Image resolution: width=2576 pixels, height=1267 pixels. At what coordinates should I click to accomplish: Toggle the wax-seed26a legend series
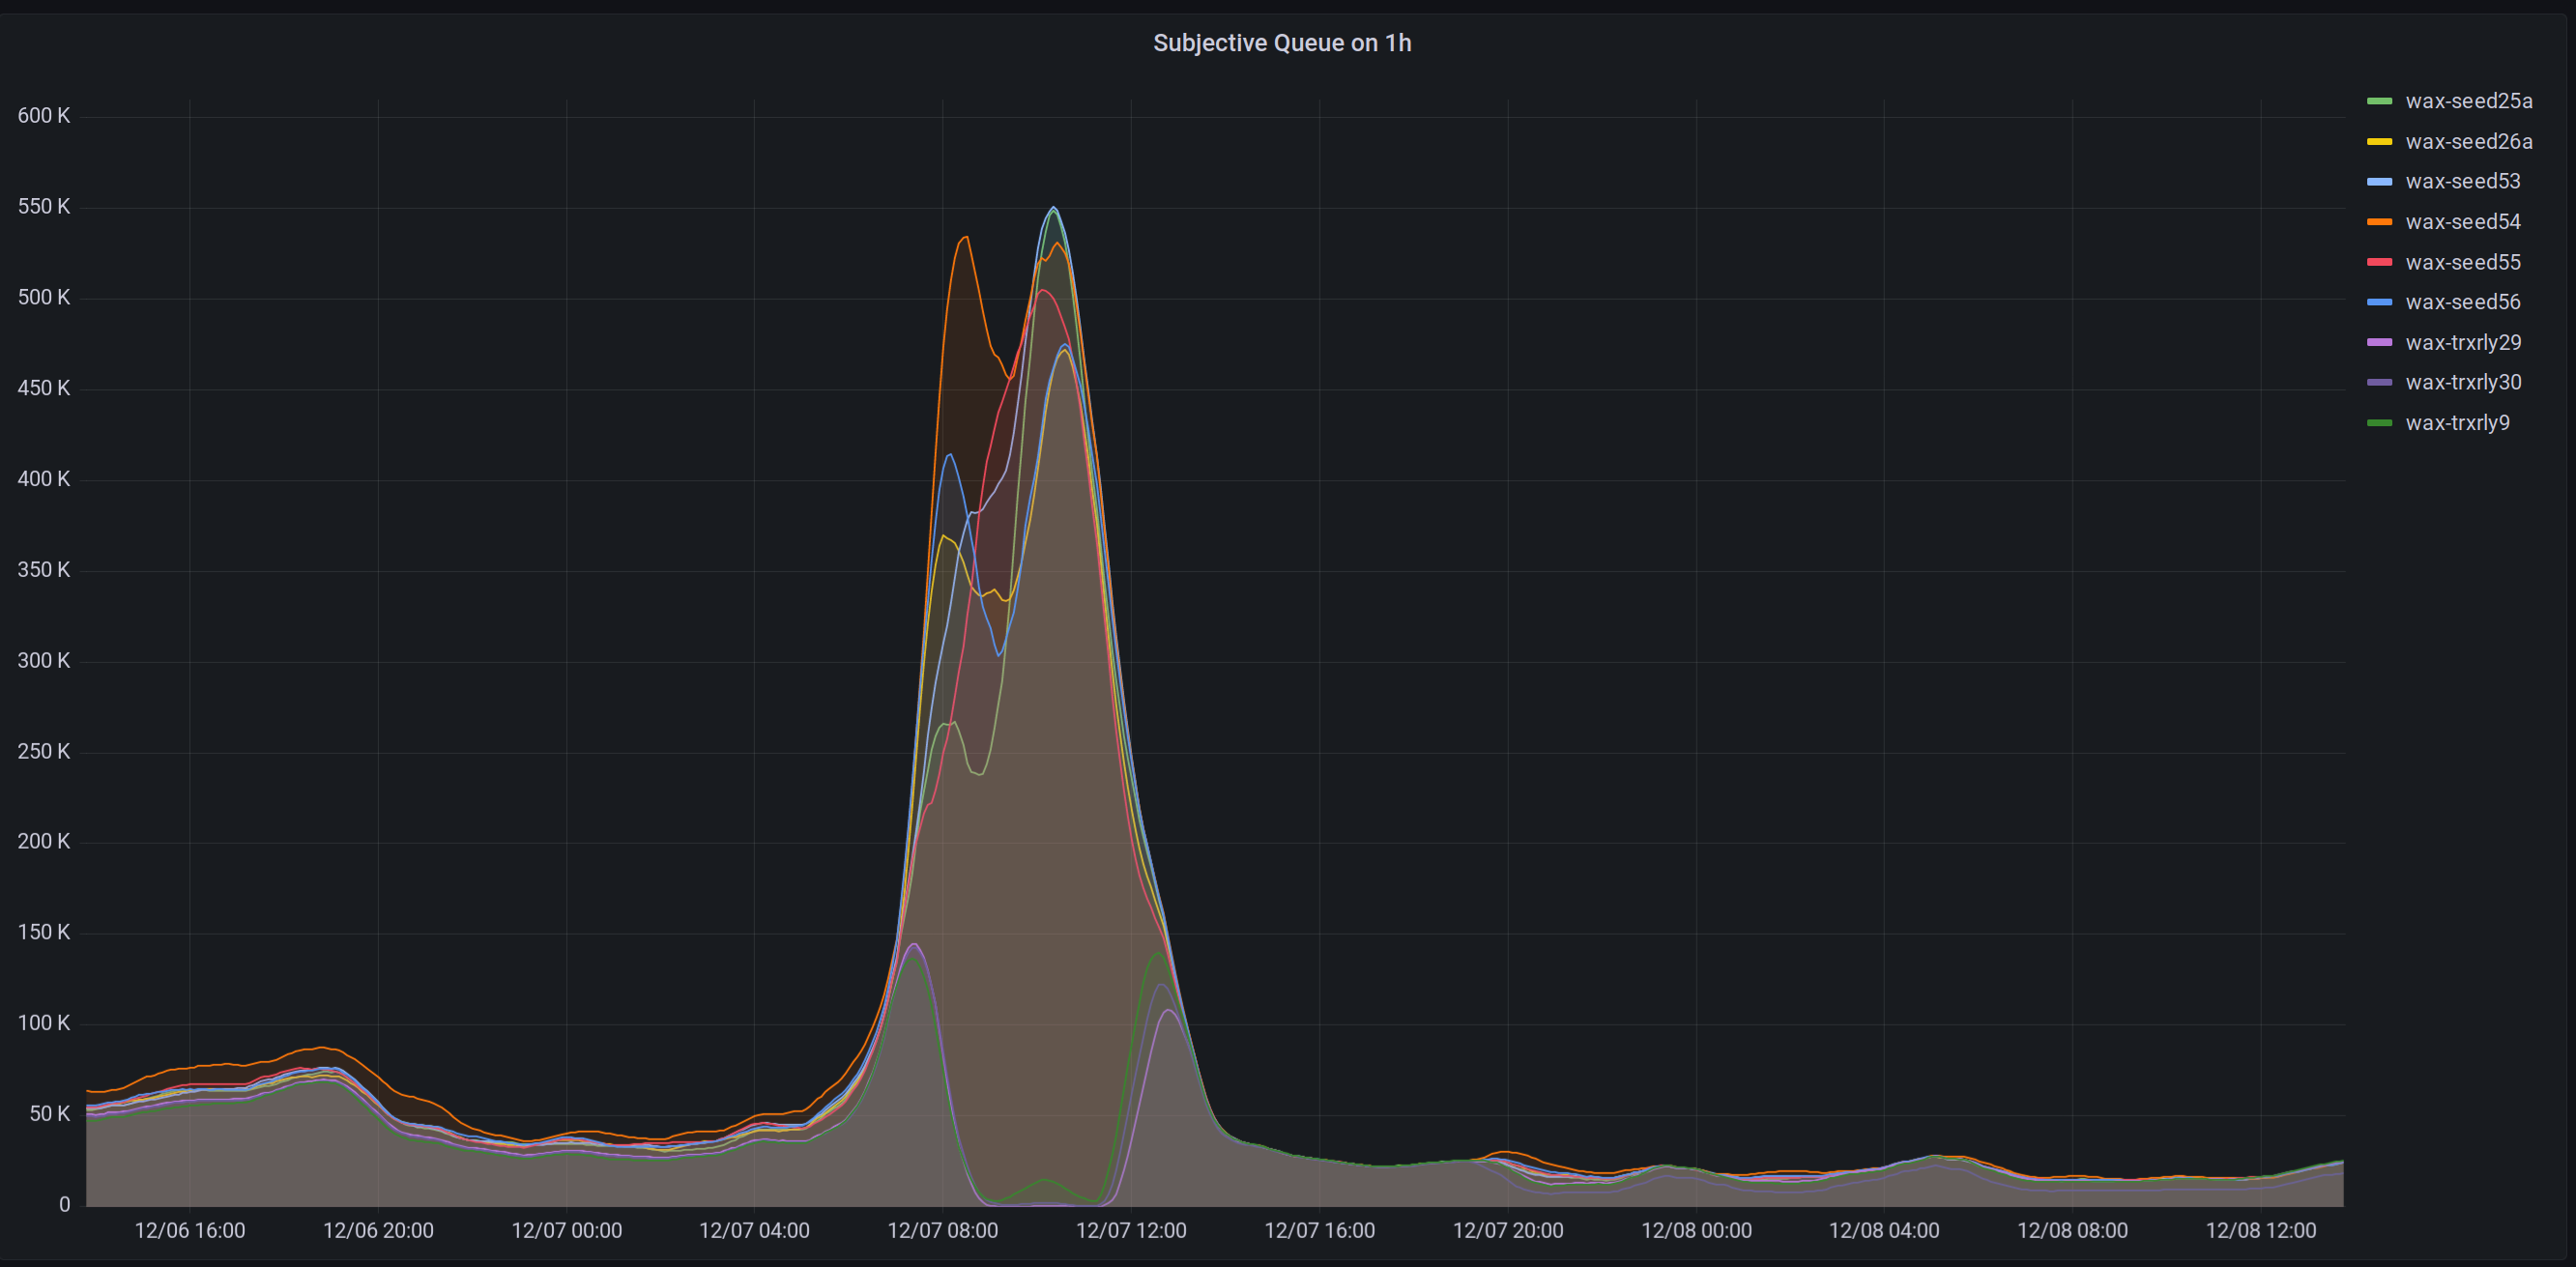2468,141
